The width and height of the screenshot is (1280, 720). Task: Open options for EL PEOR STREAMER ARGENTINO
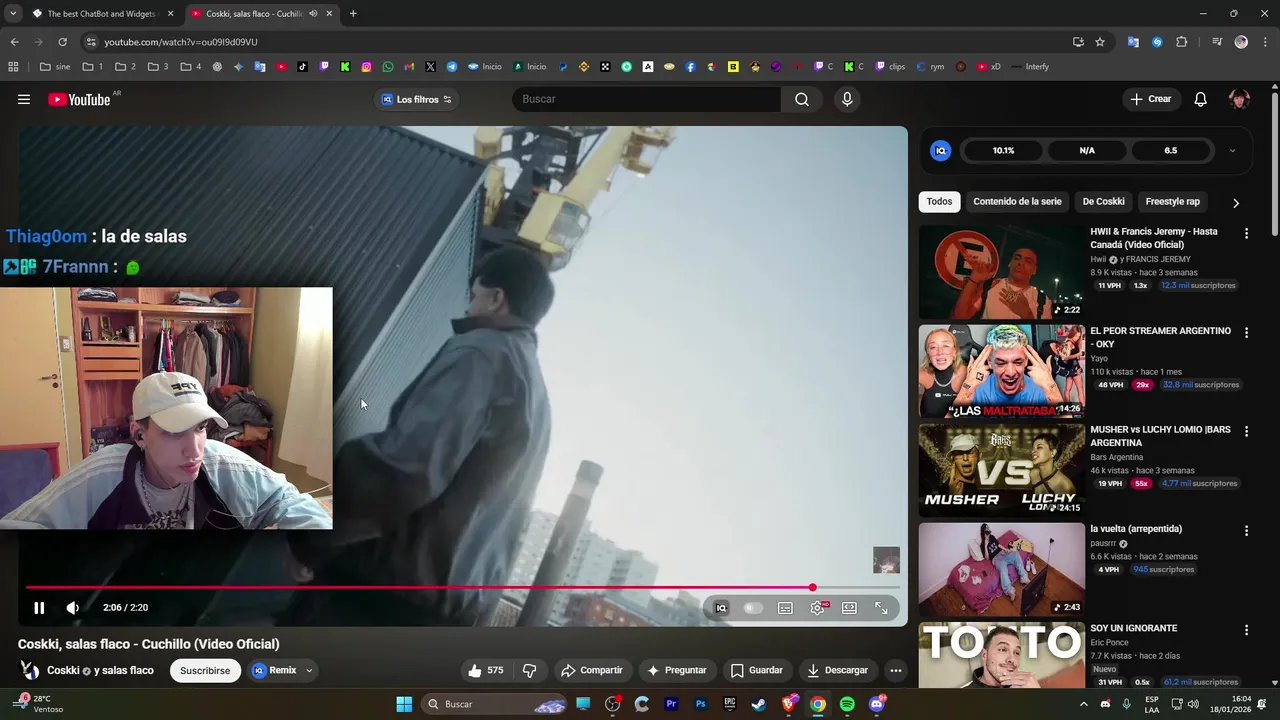1246,332
